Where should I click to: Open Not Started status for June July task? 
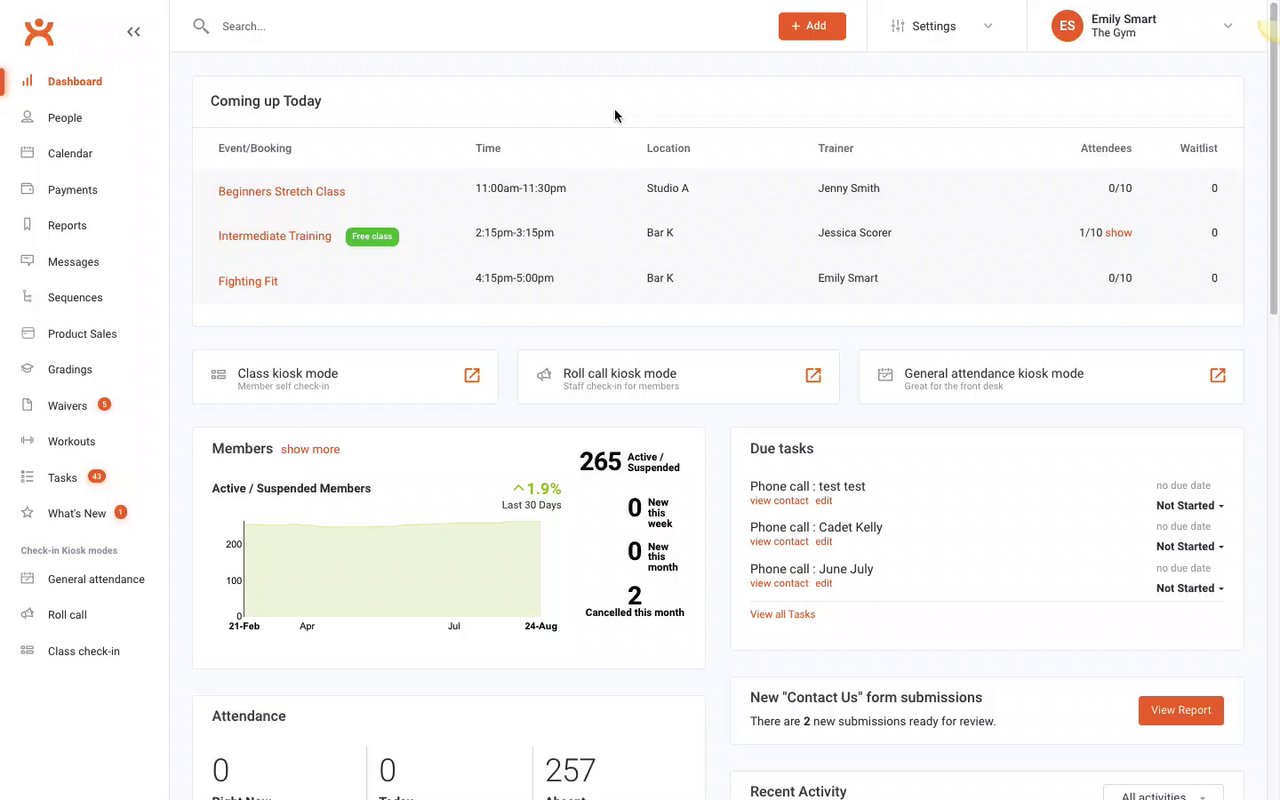click(1190, 588)
